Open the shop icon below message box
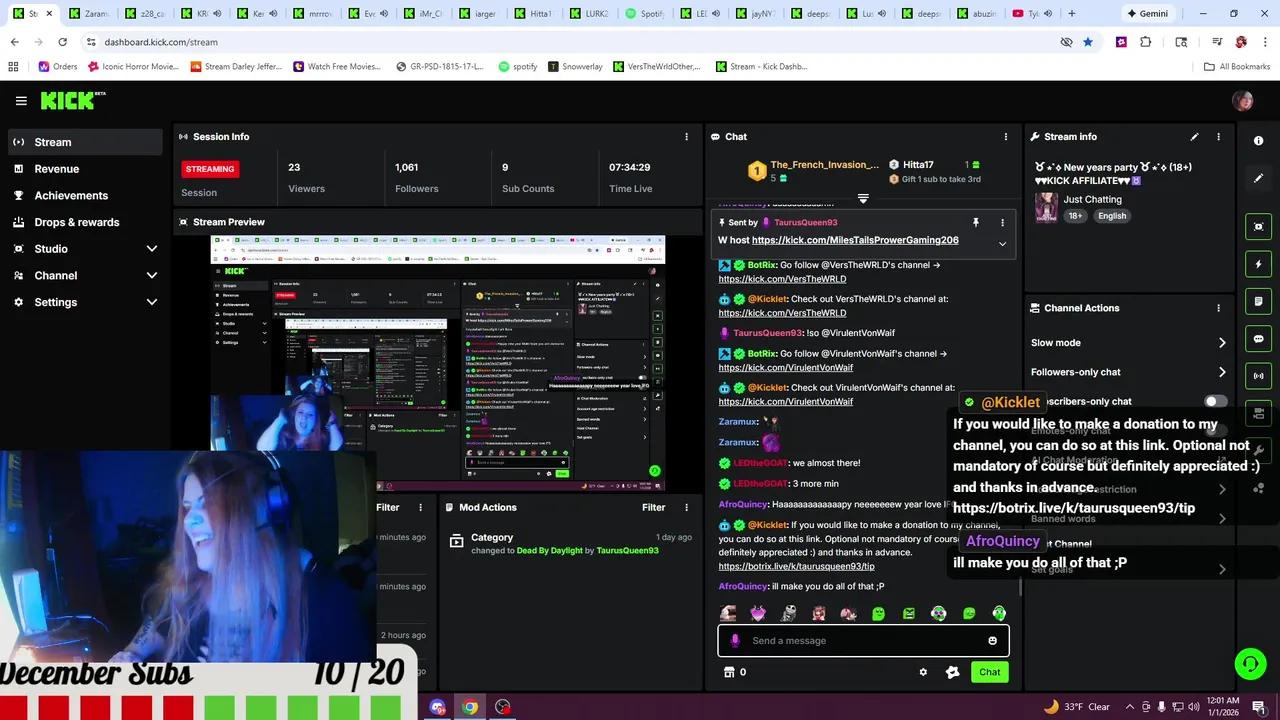The width and height of the screenshot is (1280, 720). (x=729, y=672)
